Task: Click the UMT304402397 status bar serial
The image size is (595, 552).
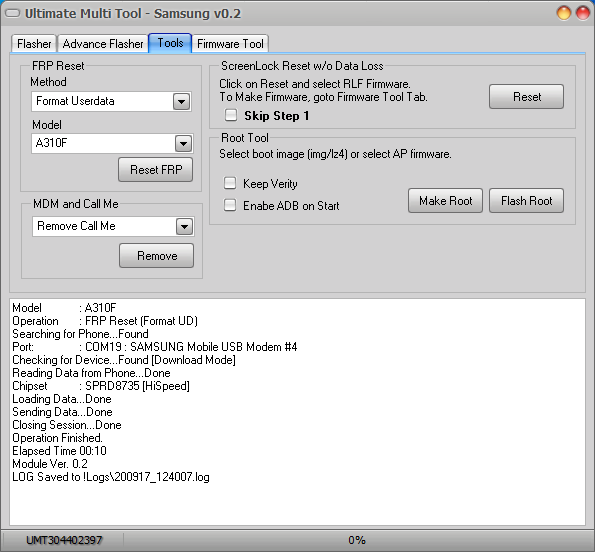Action: click(x=64, y=540)
